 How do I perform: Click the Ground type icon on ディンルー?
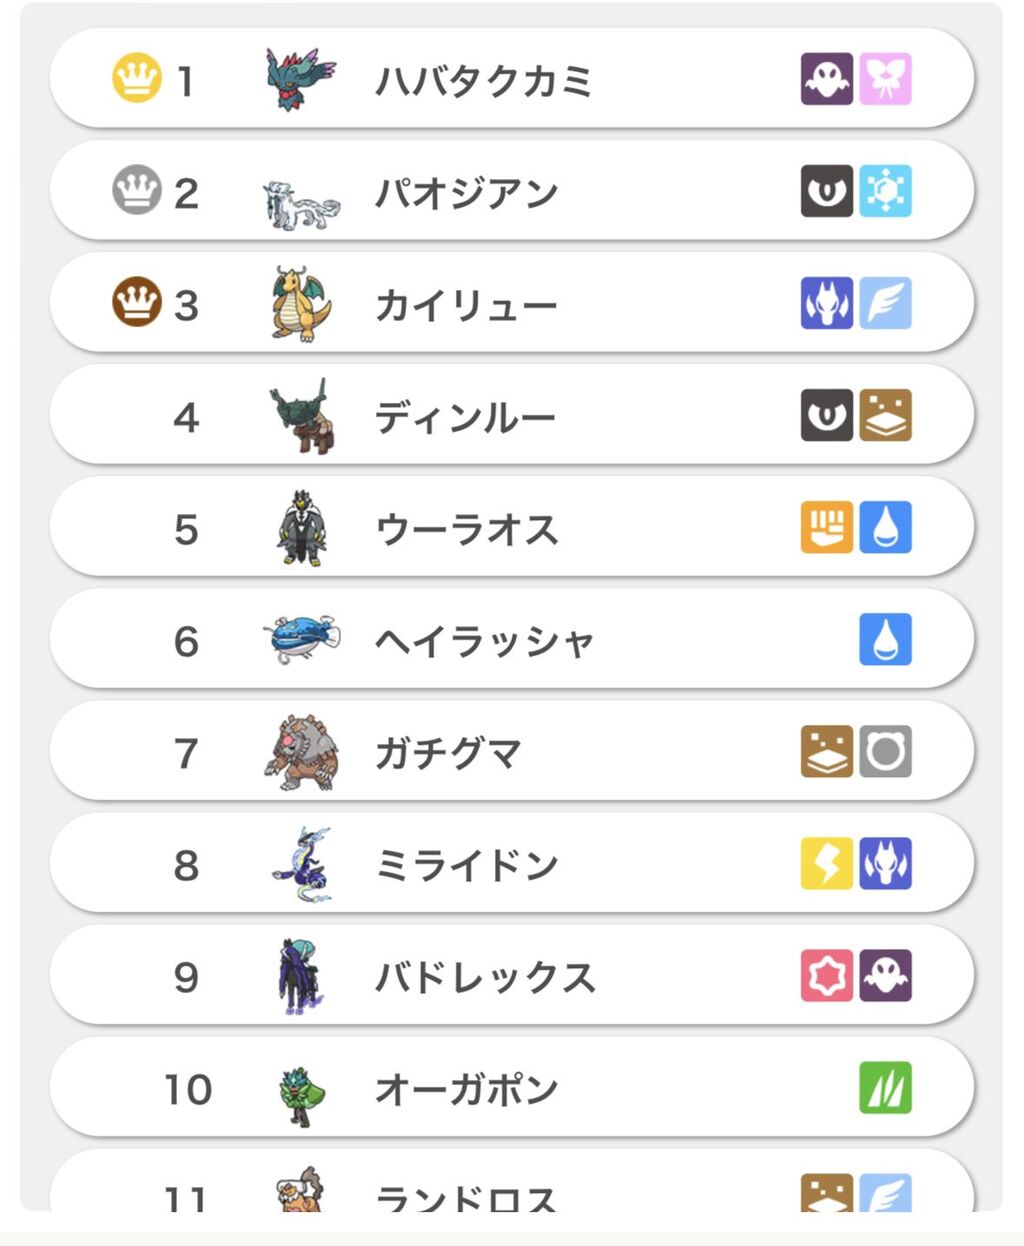tap(885, 415)
